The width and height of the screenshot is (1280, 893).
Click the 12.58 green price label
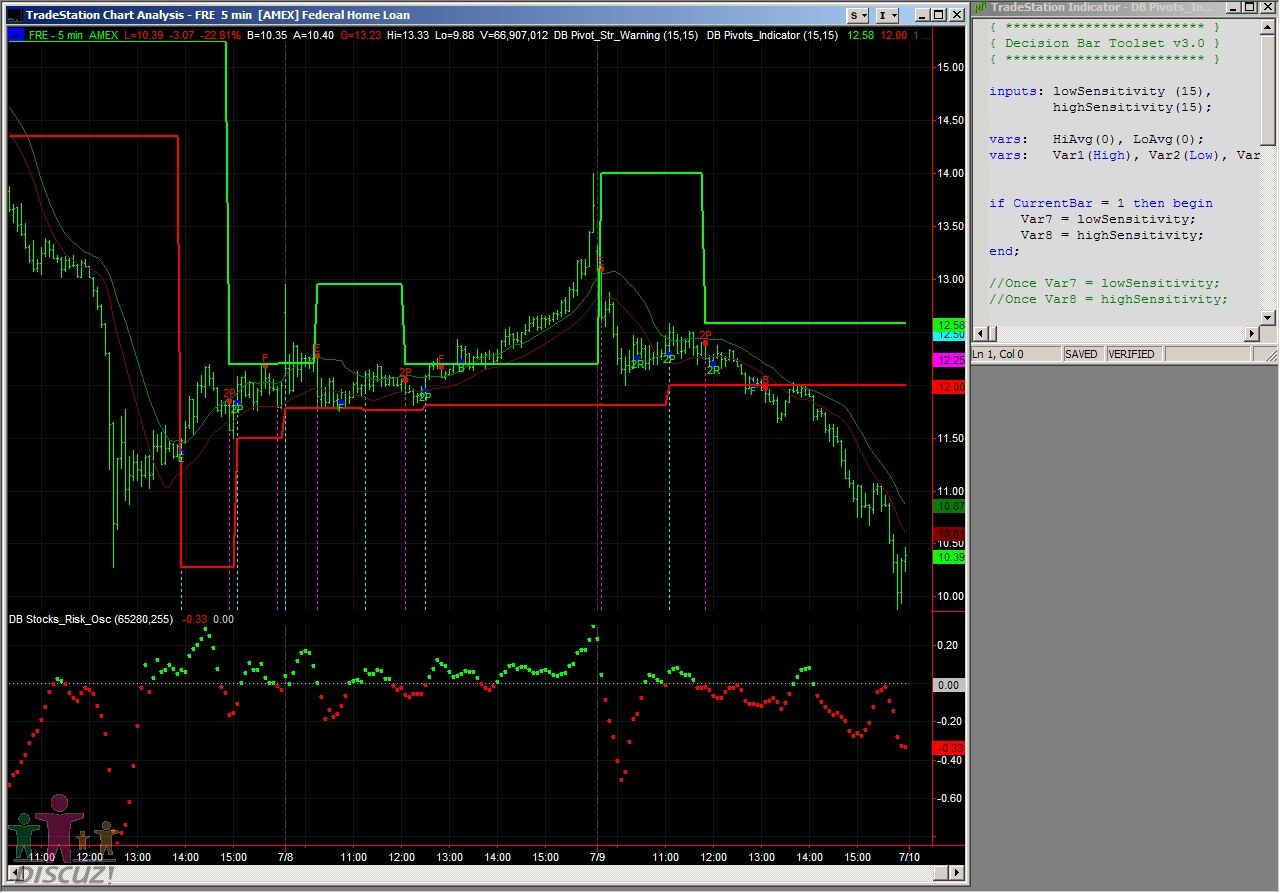click(x=948, y=324)
